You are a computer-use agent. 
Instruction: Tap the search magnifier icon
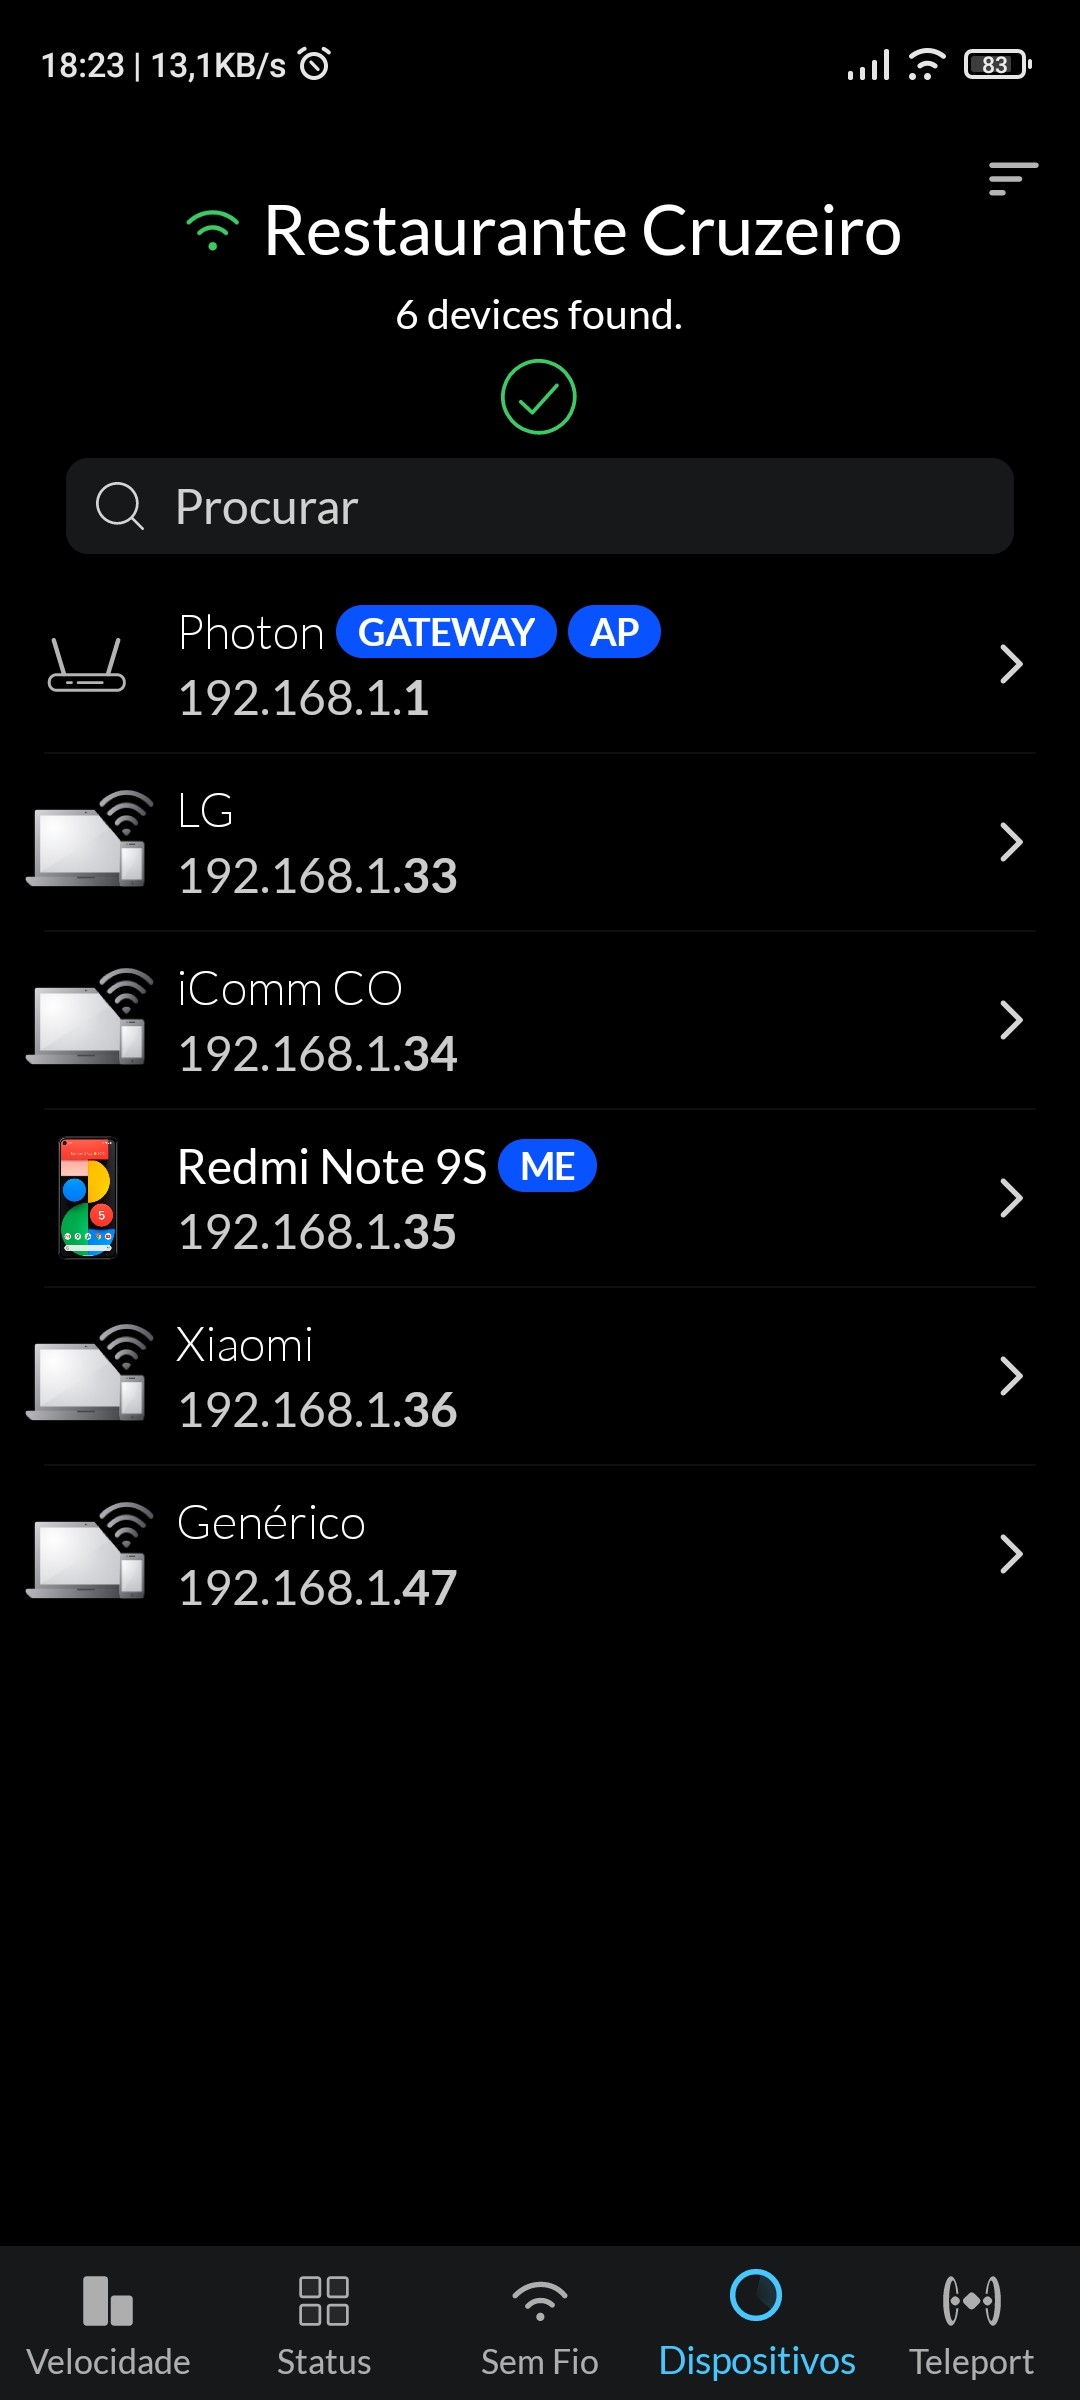120,506
